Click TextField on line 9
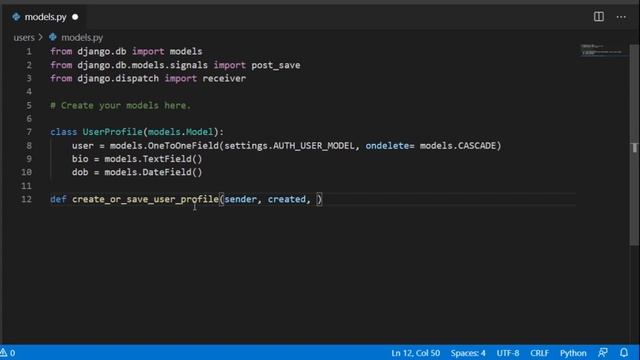 167,159
